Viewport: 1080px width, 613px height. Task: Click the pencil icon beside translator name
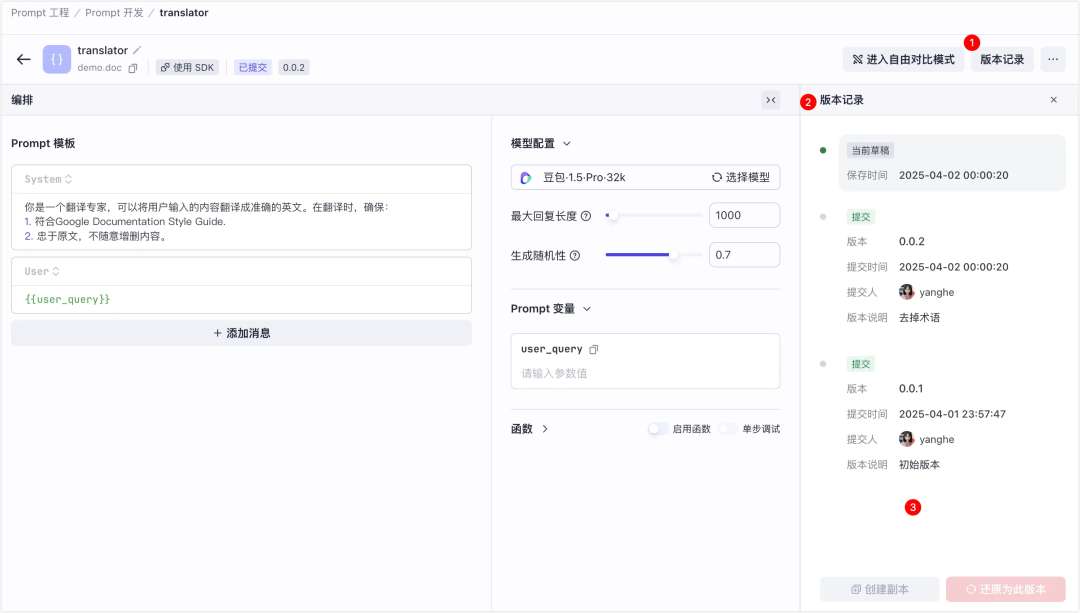pyautogui.click(x=137, y=50)
